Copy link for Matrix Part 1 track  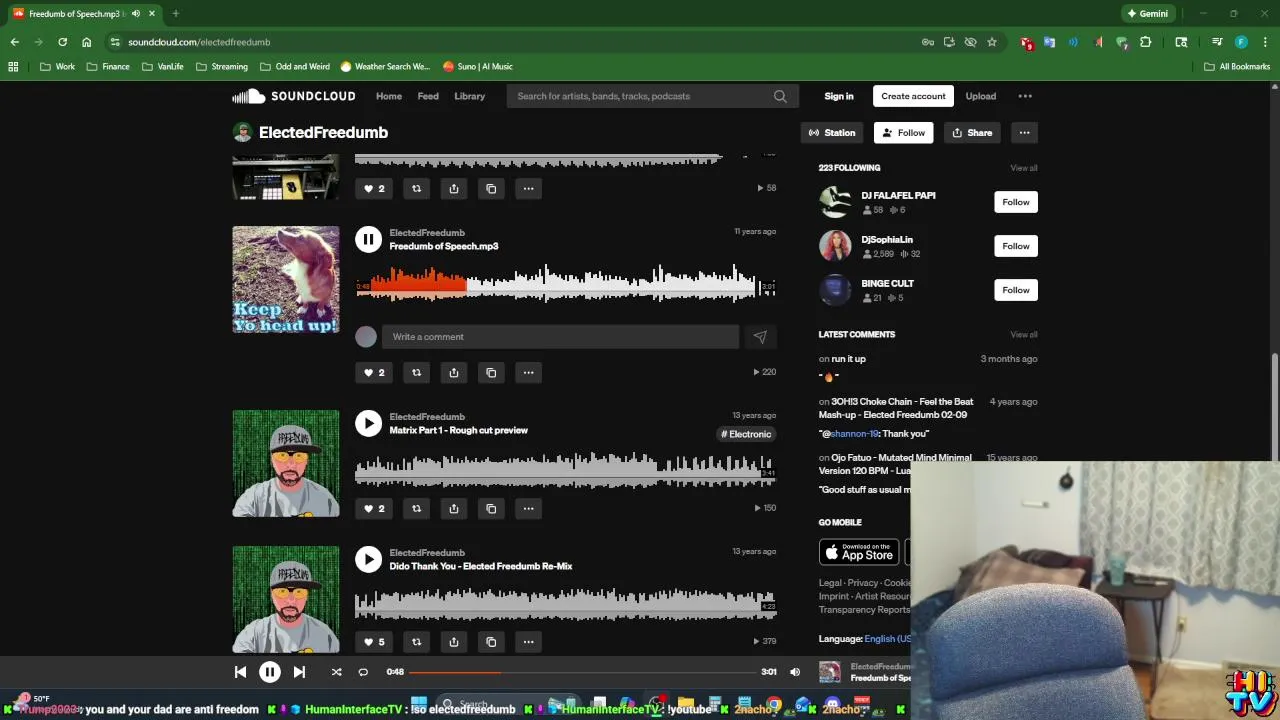491,508
